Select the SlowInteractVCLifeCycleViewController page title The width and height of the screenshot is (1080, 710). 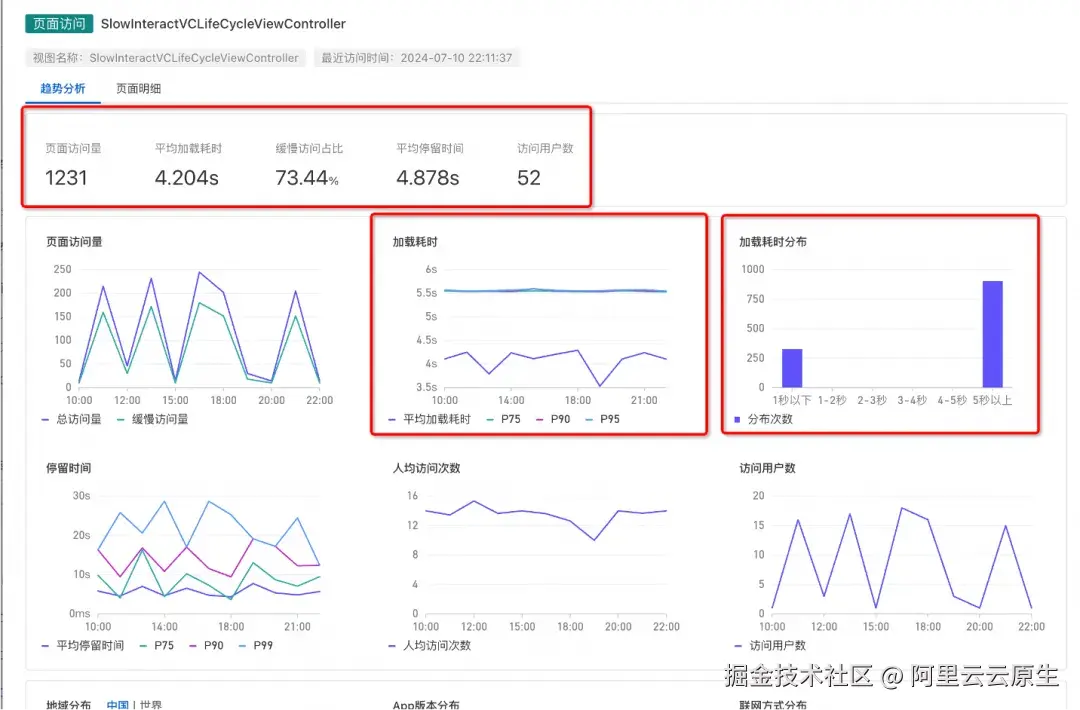(x=223, y=23)
